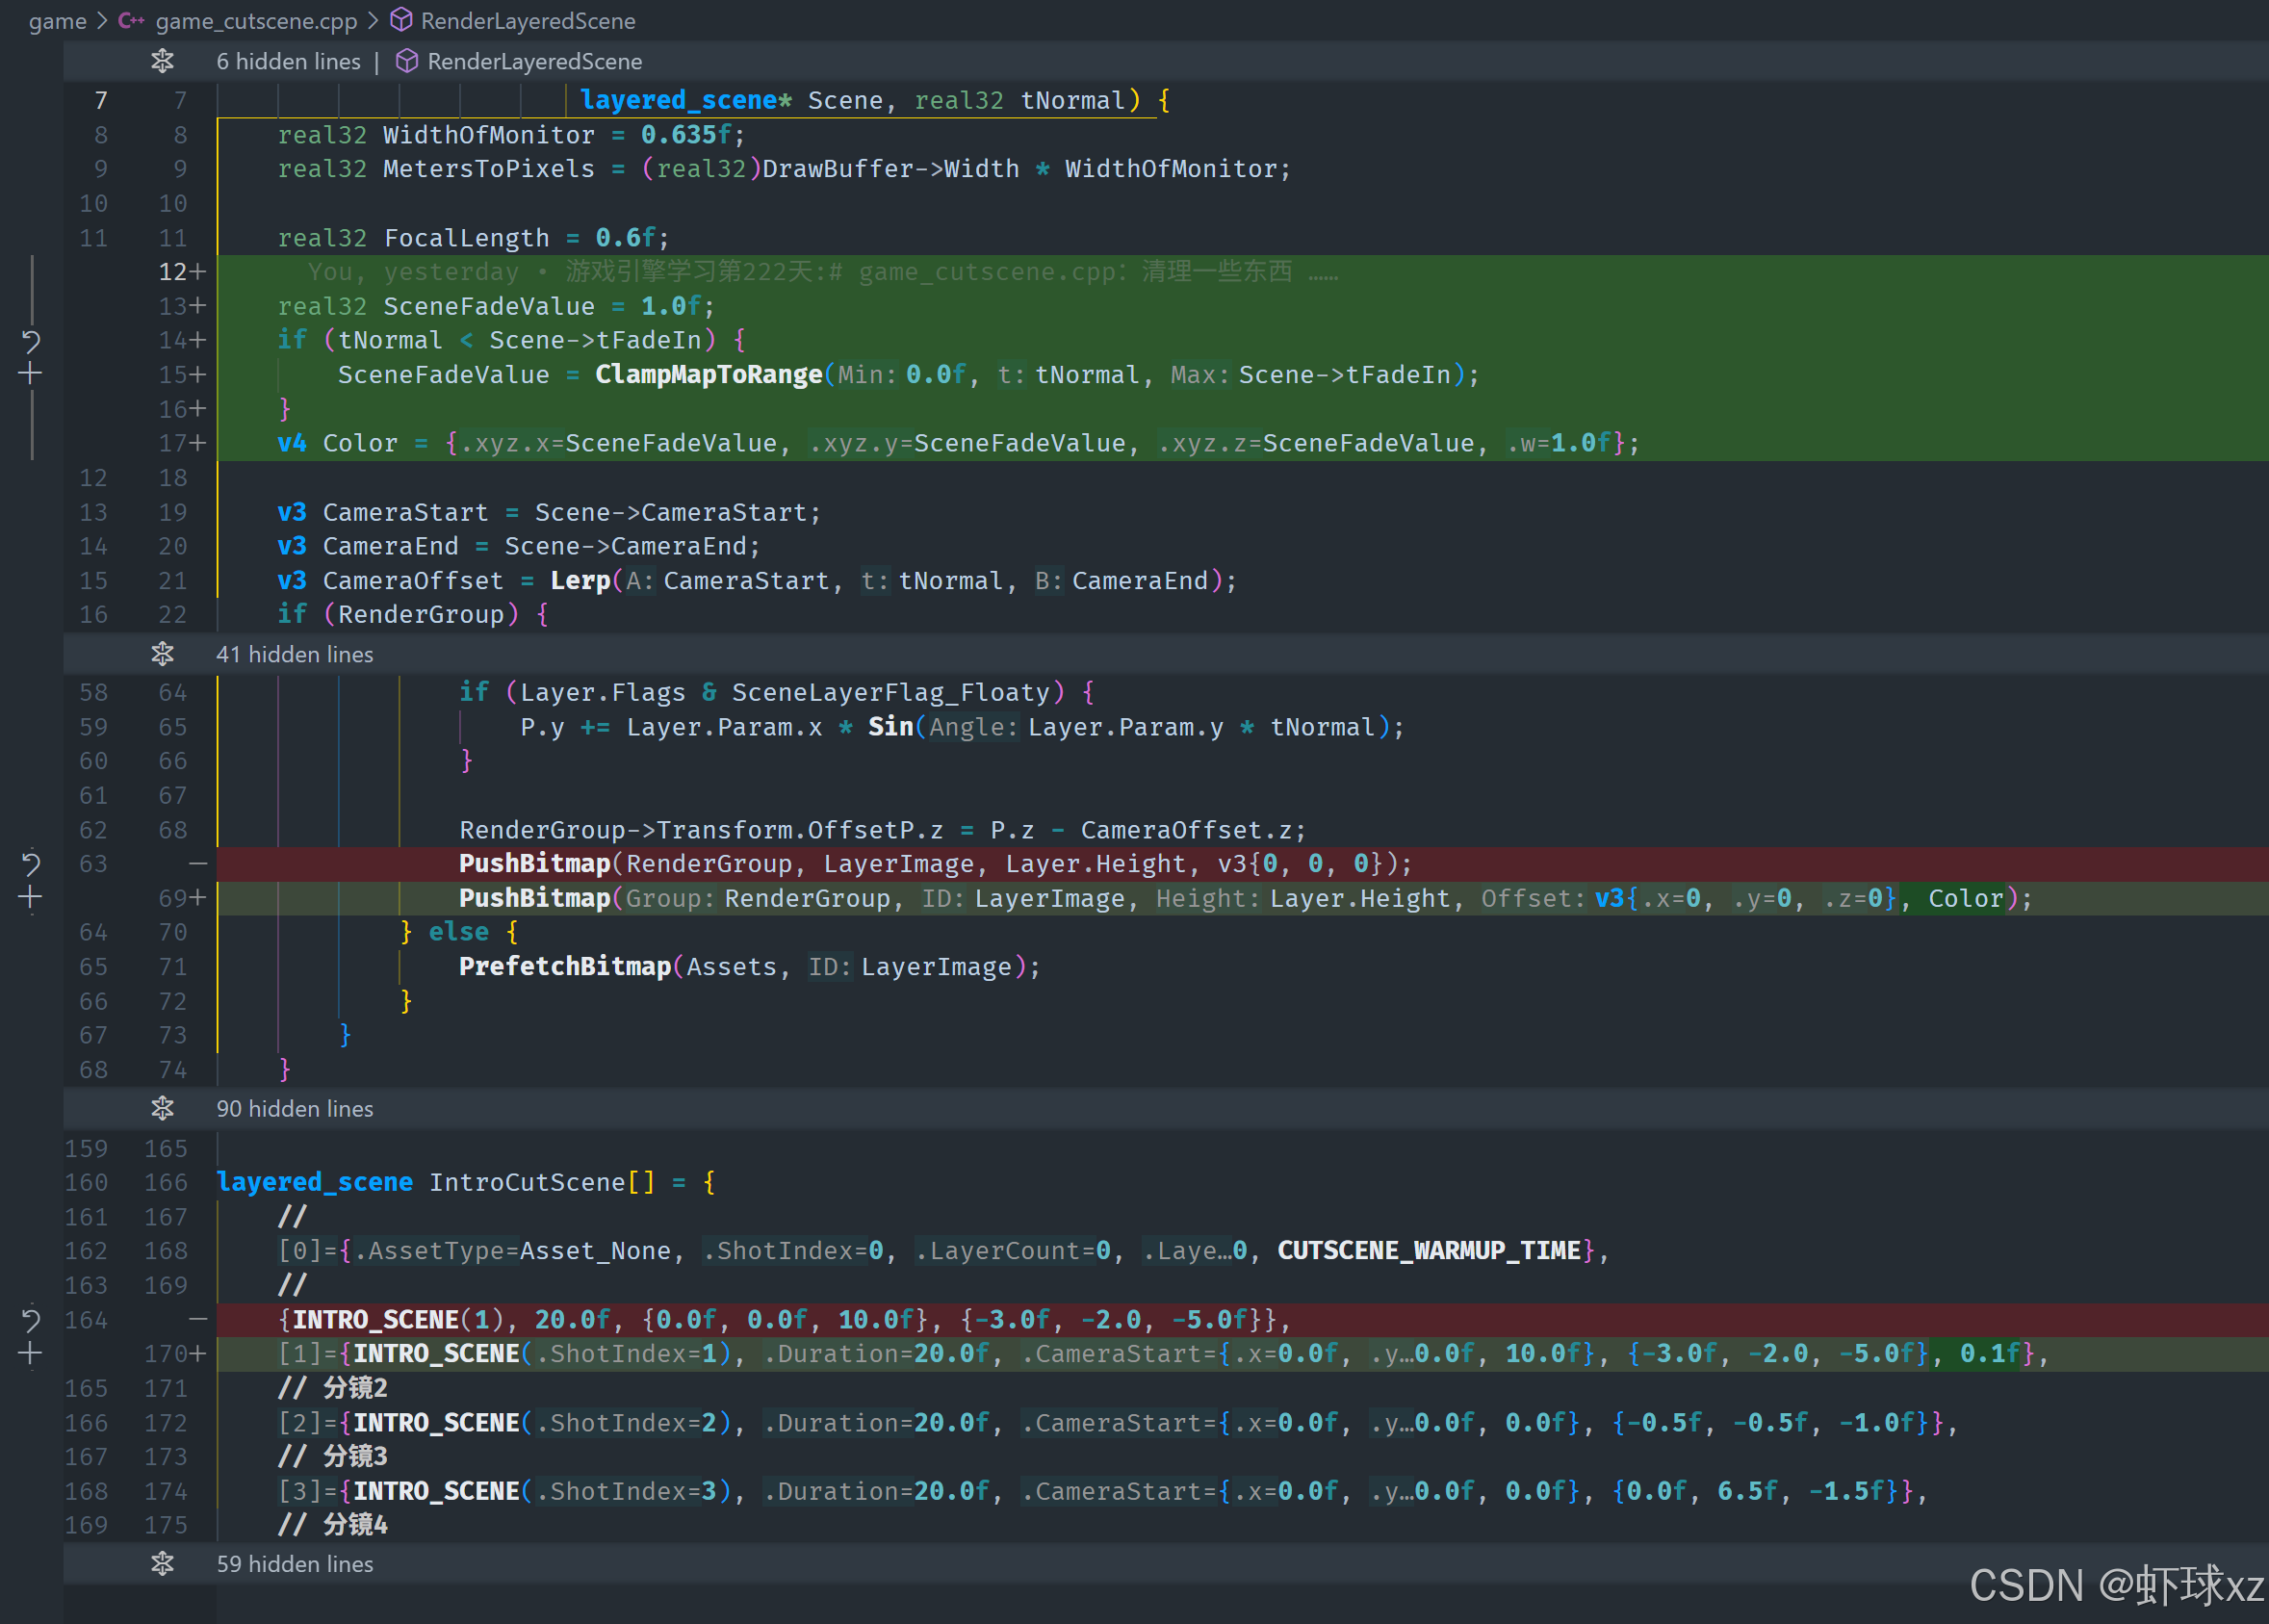Open the 'game' folder breadcrumb
Screen dimensions: 2269x1624
(57, 21)
